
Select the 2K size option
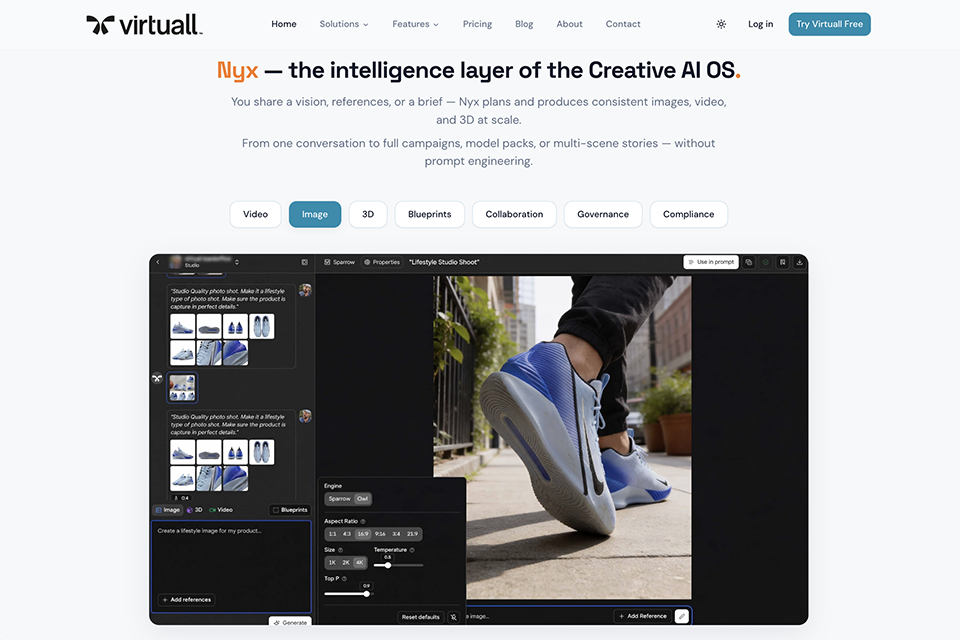click(346, 562)
